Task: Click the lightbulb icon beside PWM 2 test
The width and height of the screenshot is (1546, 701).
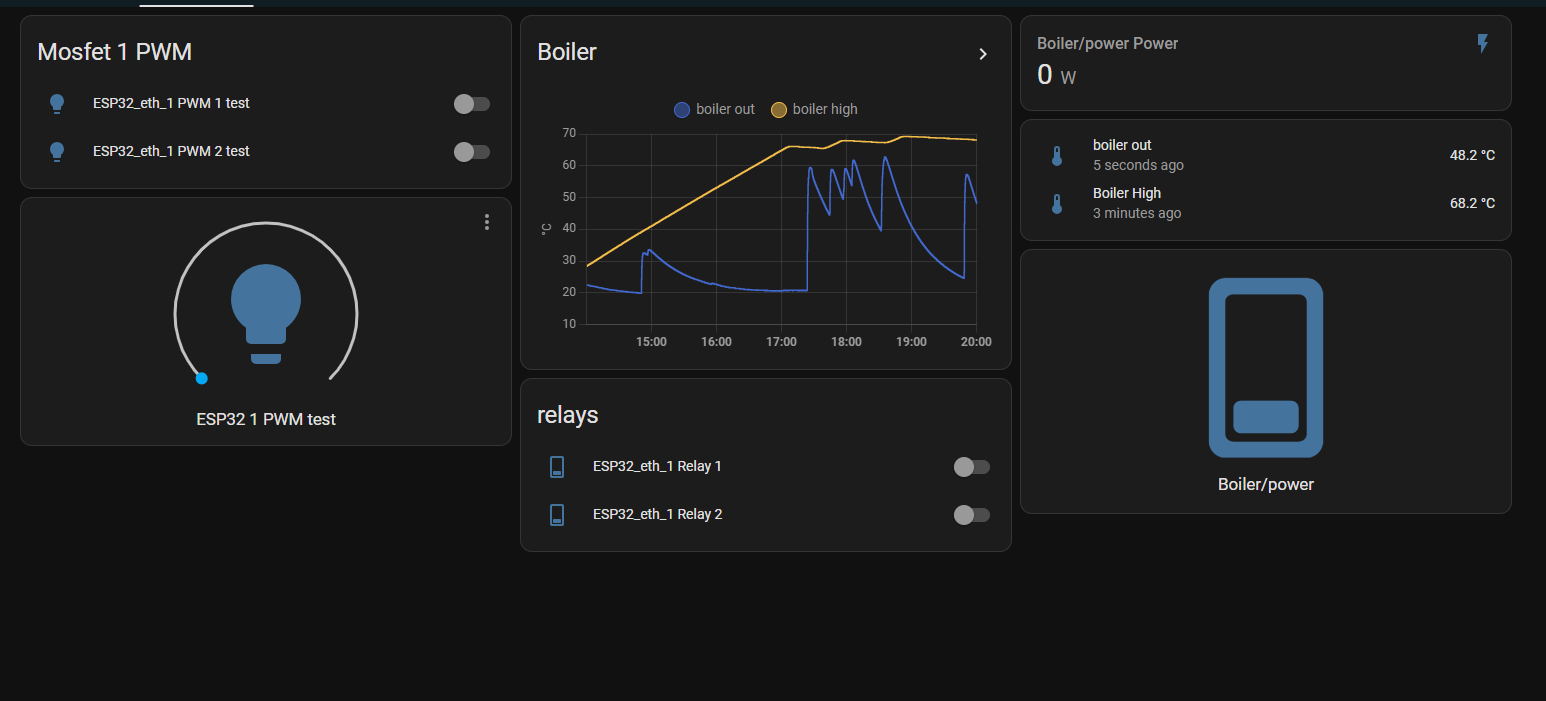Action: click(x=57, y=151)
